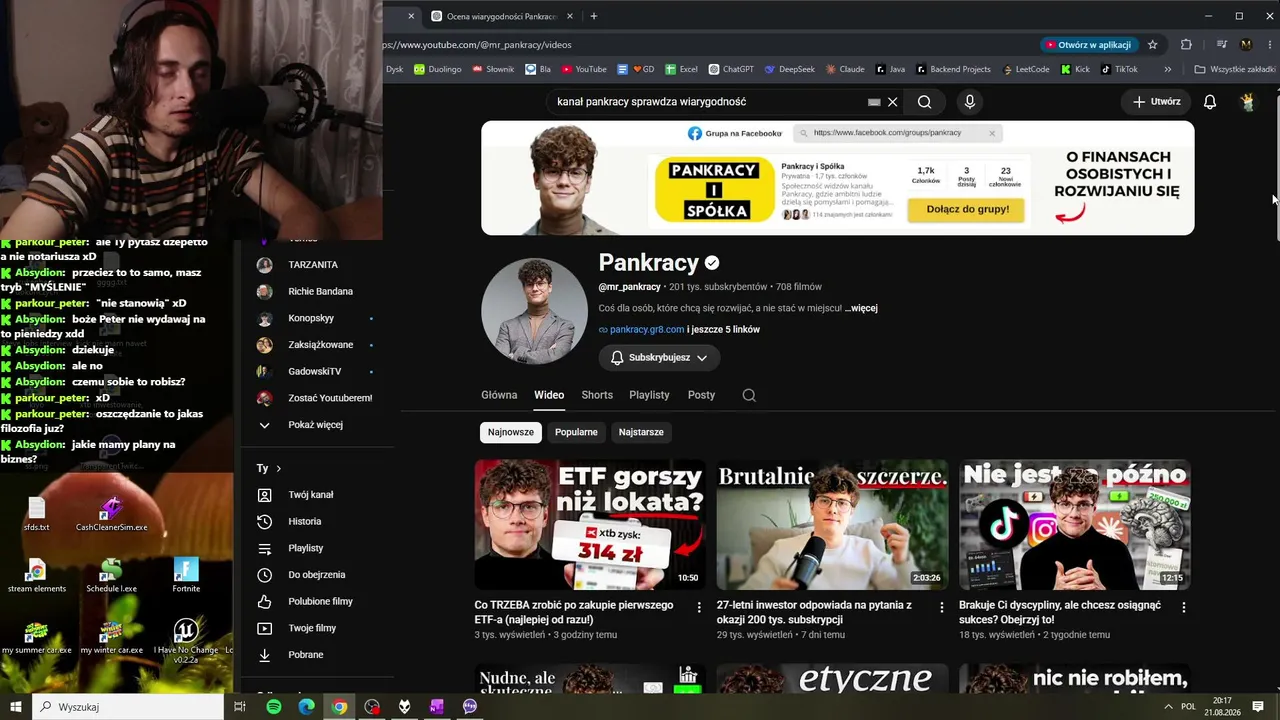Clear the YouTube search query
Image resolution: width=1280 pixels, height=720 pixels.
point(893,102)
